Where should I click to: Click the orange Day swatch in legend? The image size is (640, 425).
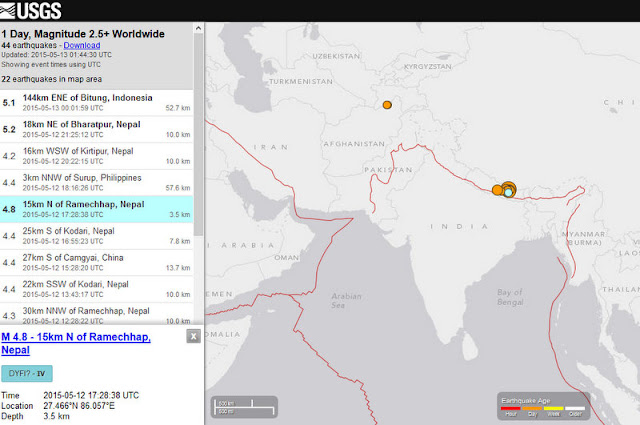pos(532,408)
